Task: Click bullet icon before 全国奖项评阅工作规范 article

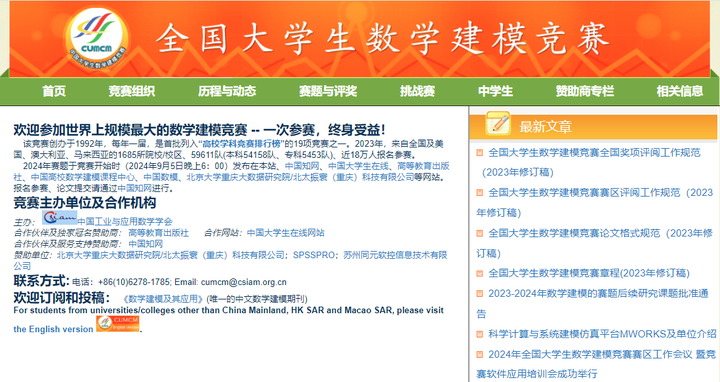Action: [480, 152]
